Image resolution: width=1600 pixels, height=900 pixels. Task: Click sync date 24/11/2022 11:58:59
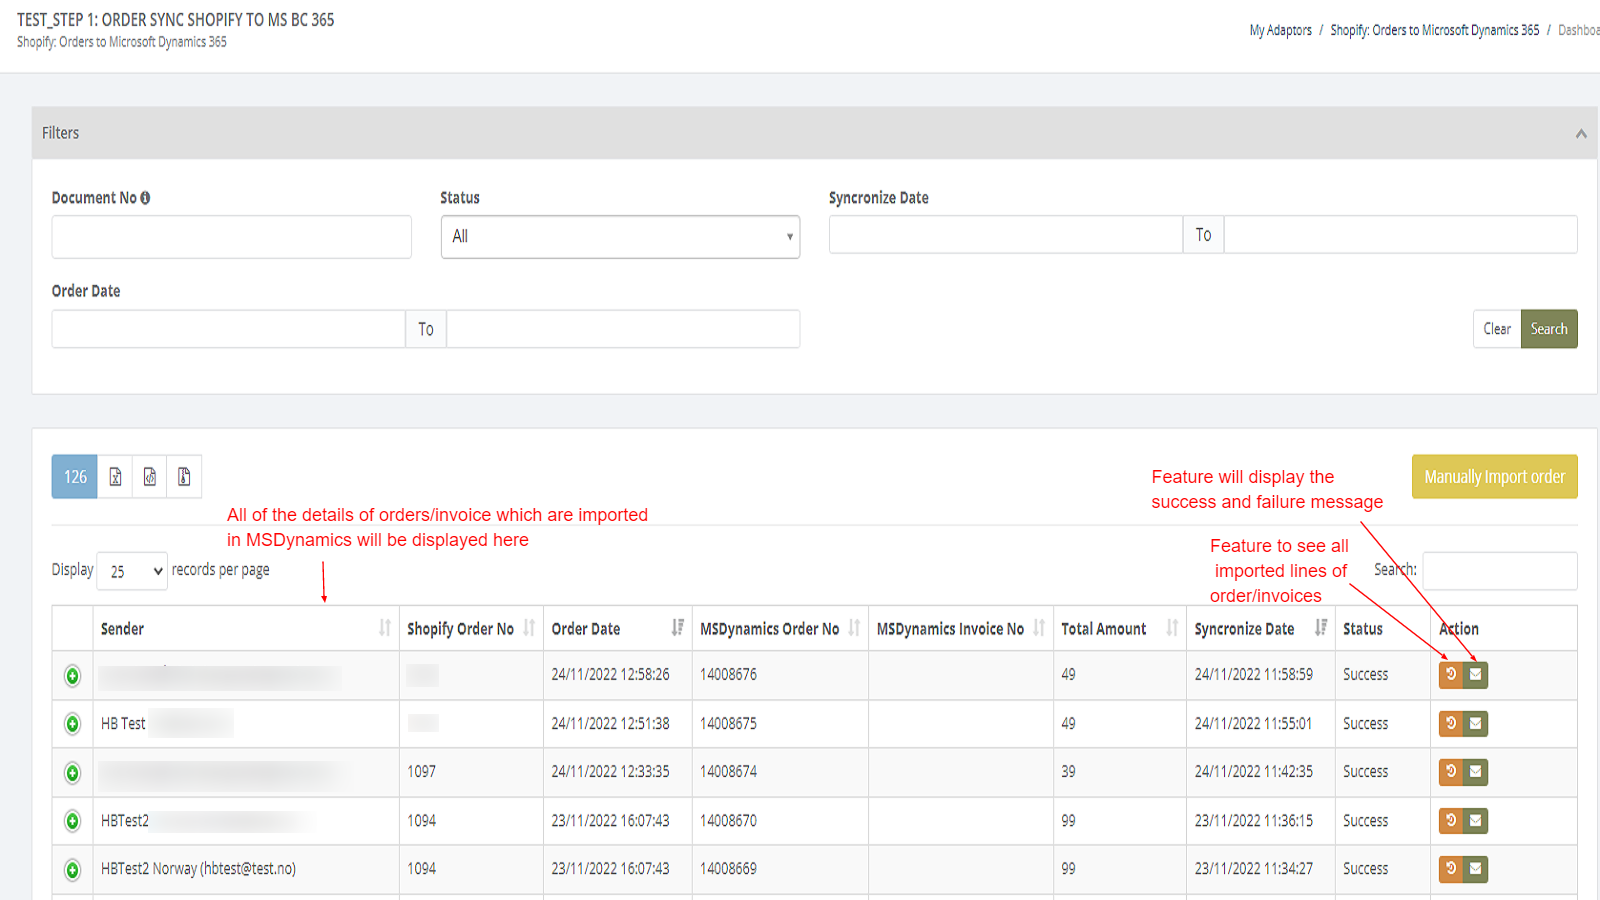coord(1254,675)
